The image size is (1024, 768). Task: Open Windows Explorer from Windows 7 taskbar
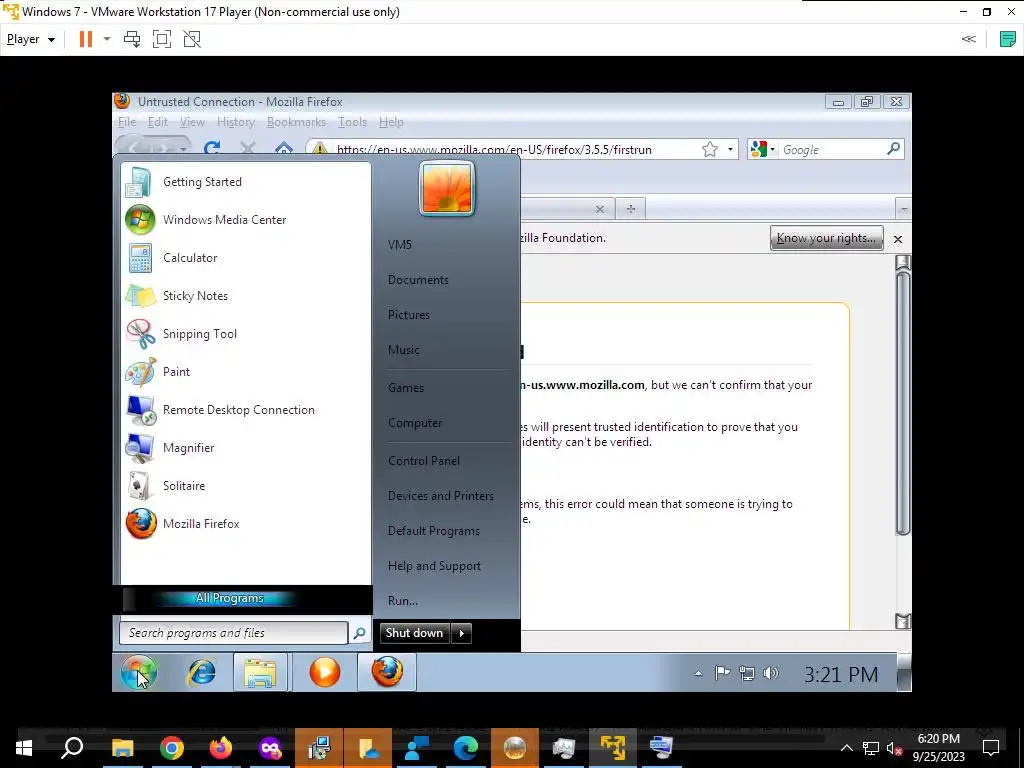pyautogui.click(x=260, y=672)
